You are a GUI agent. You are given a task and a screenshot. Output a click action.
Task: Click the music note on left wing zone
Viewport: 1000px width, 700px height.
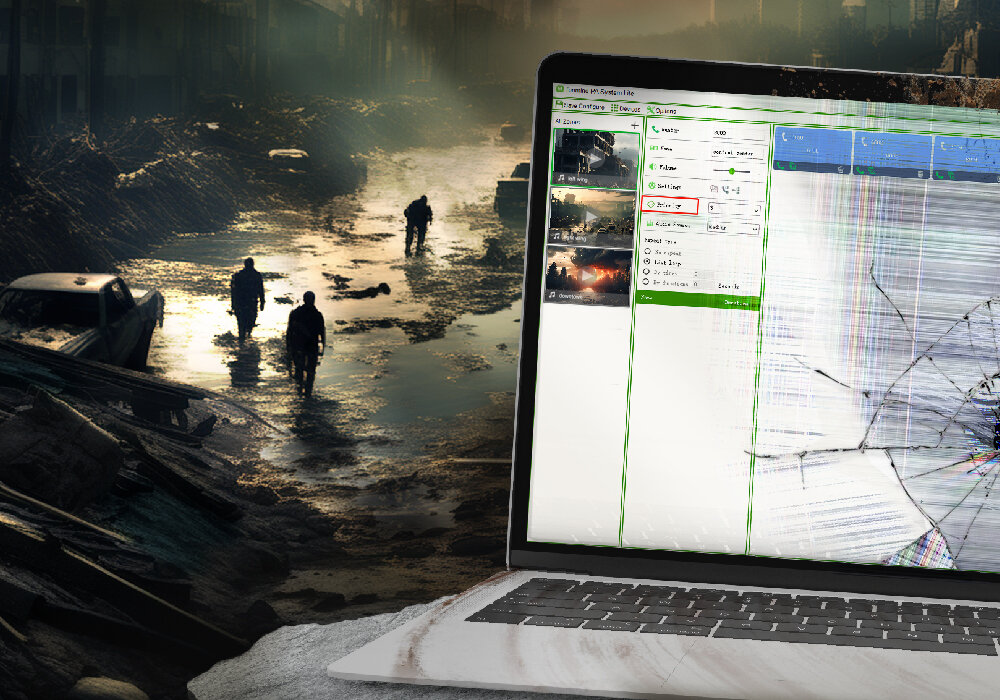click(x=561, y=178)
